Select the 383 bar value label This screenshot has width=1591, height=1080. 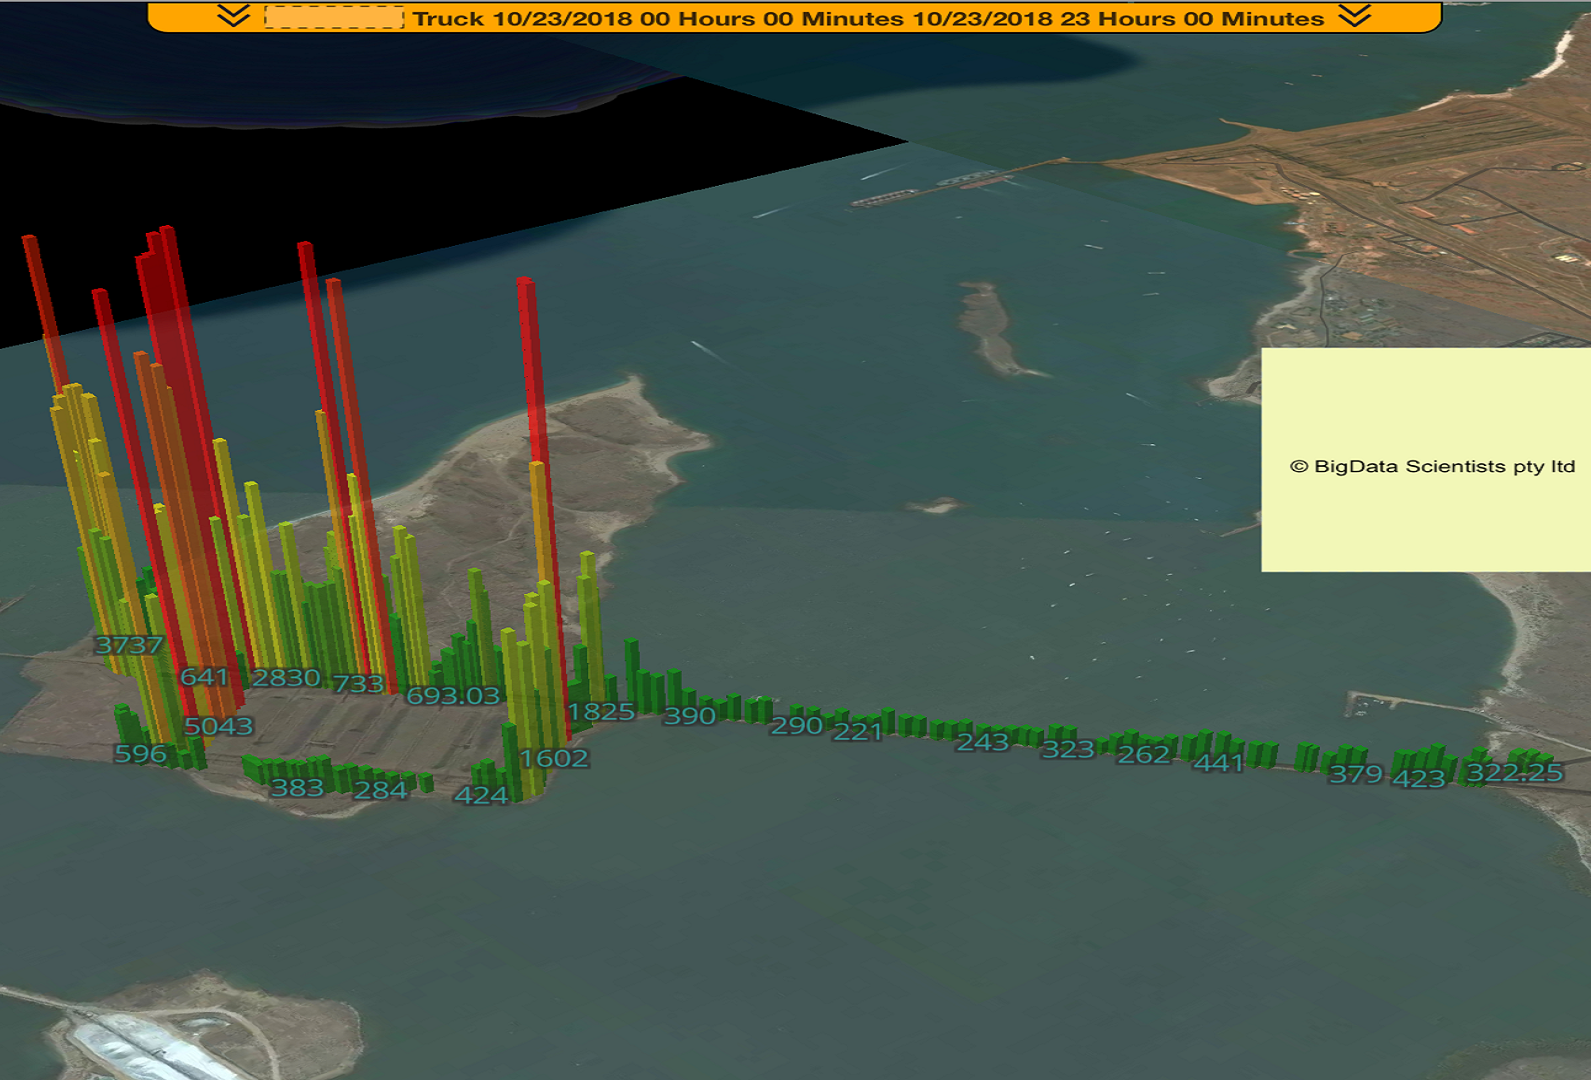pos(298,788)
